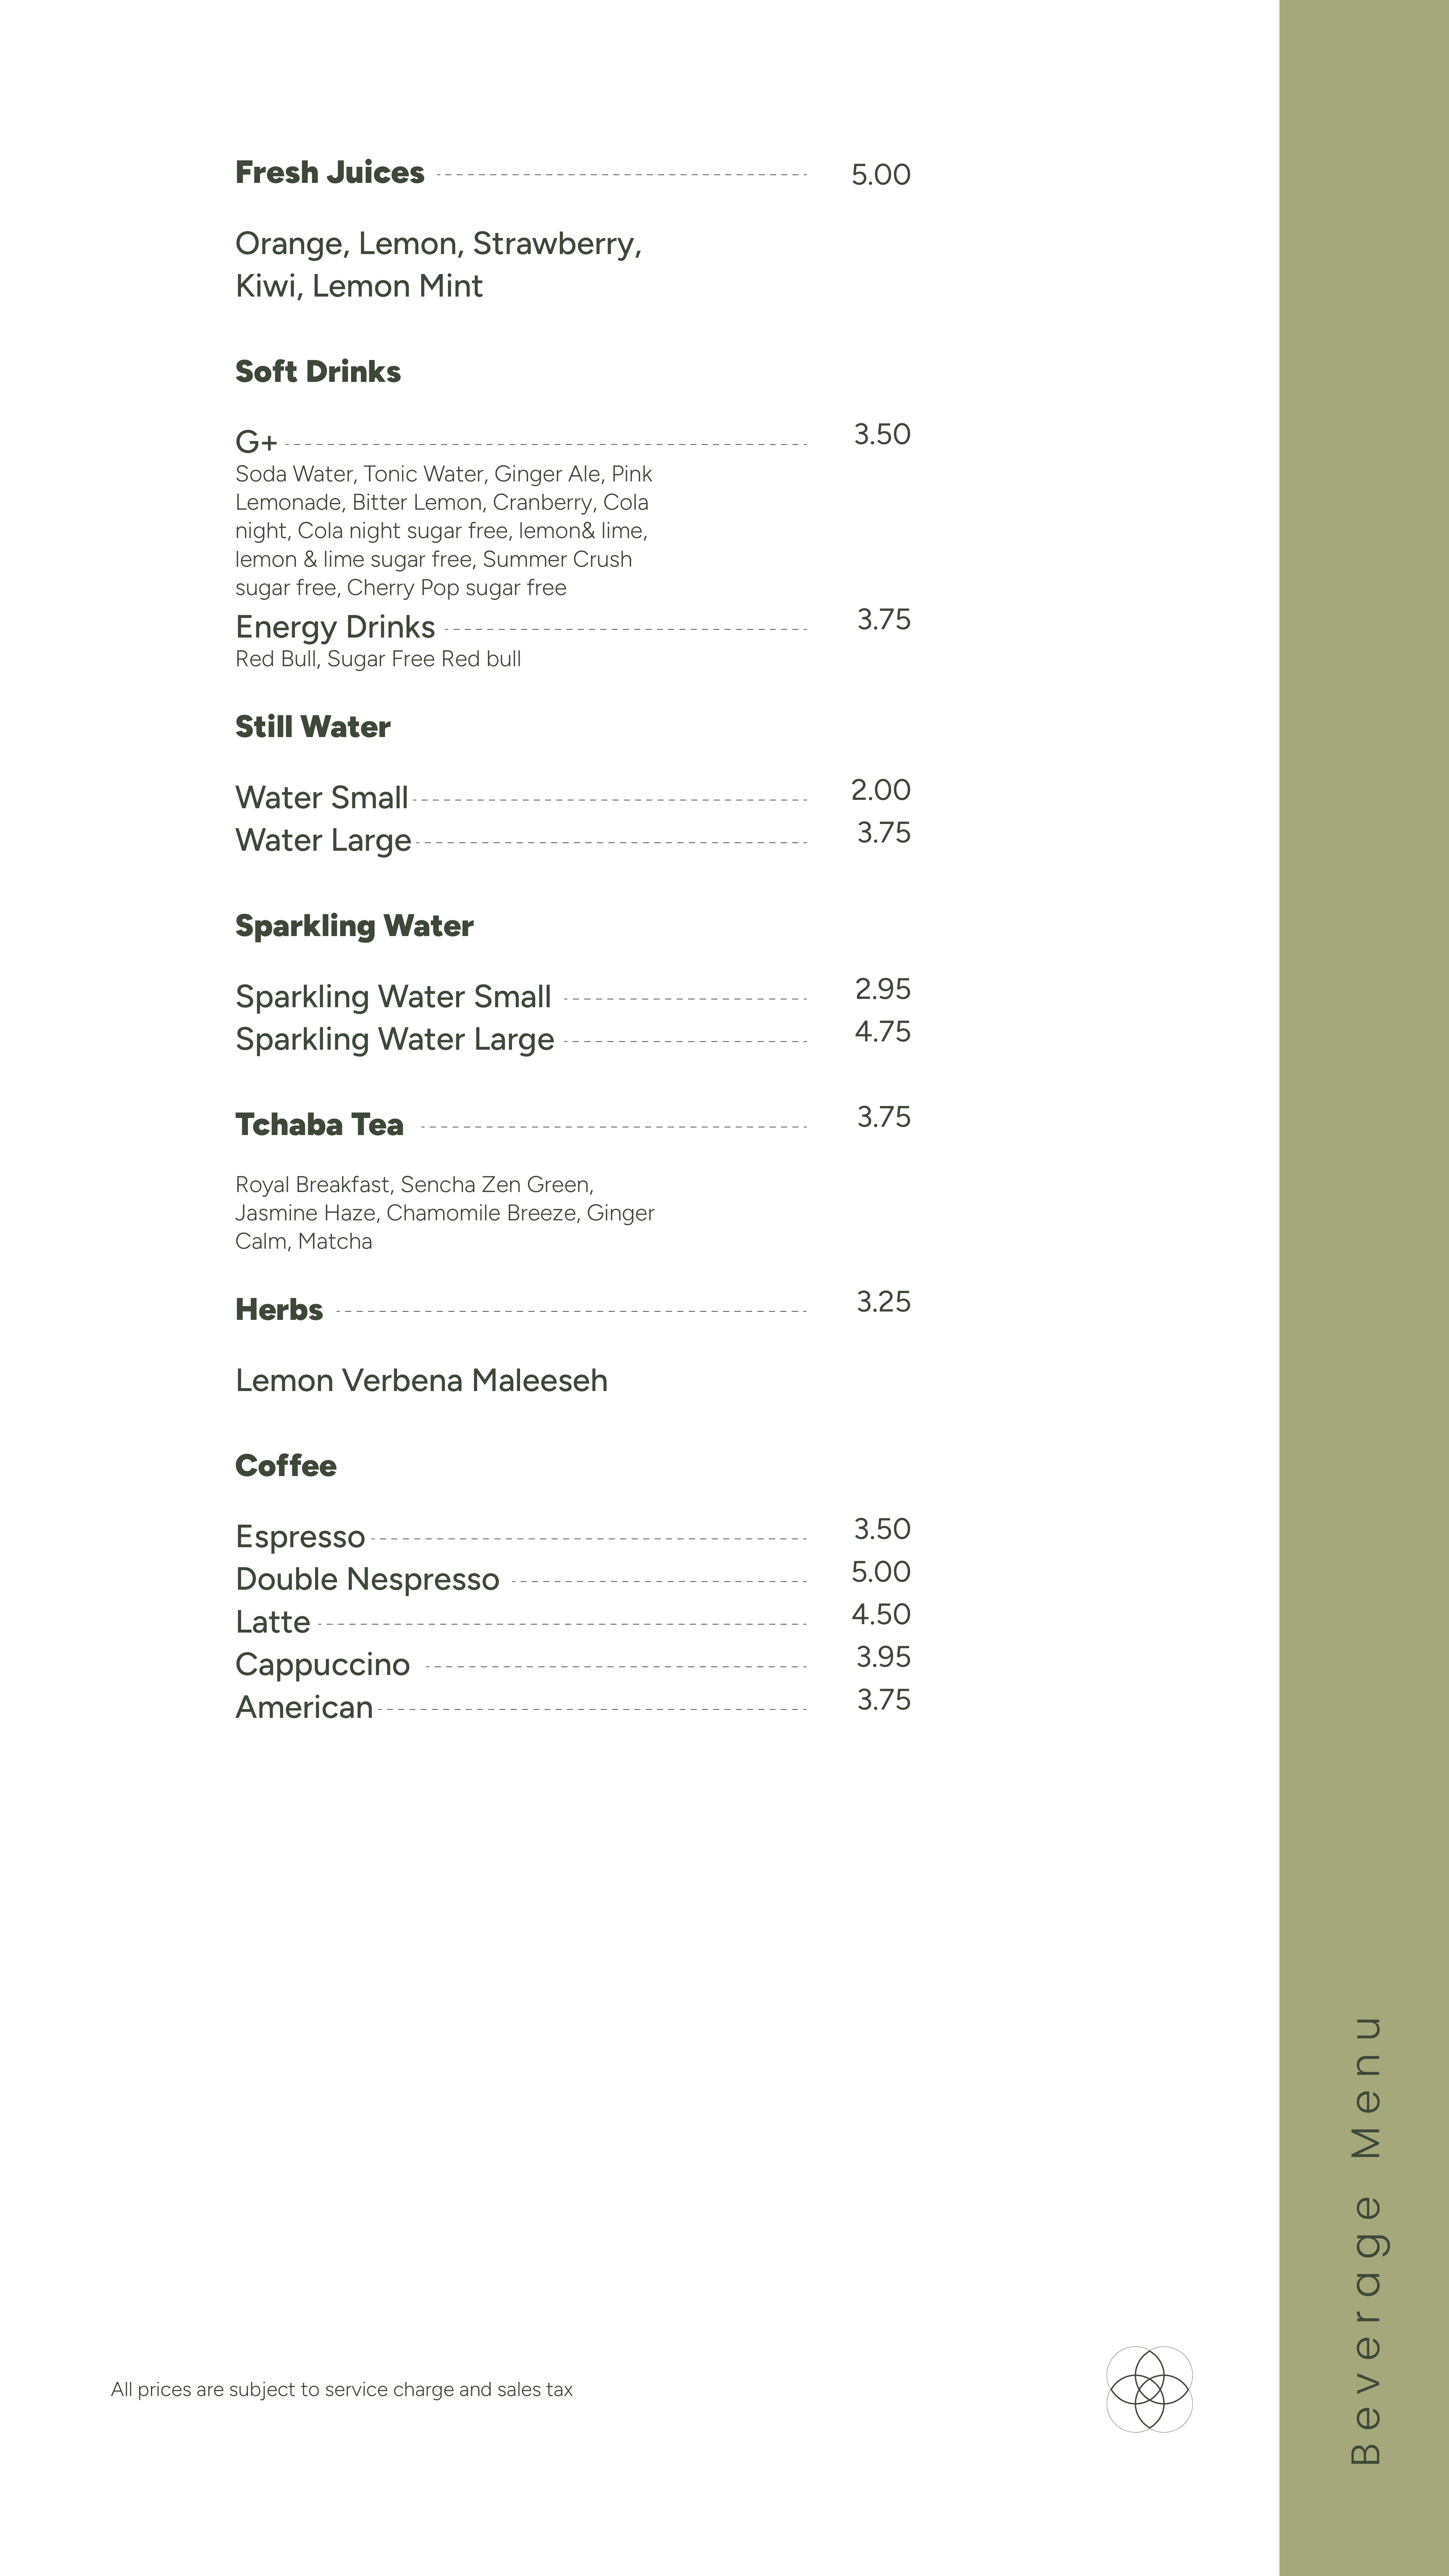Select the Herbs heading
1449x2576 pixels.
[279, 1310]
